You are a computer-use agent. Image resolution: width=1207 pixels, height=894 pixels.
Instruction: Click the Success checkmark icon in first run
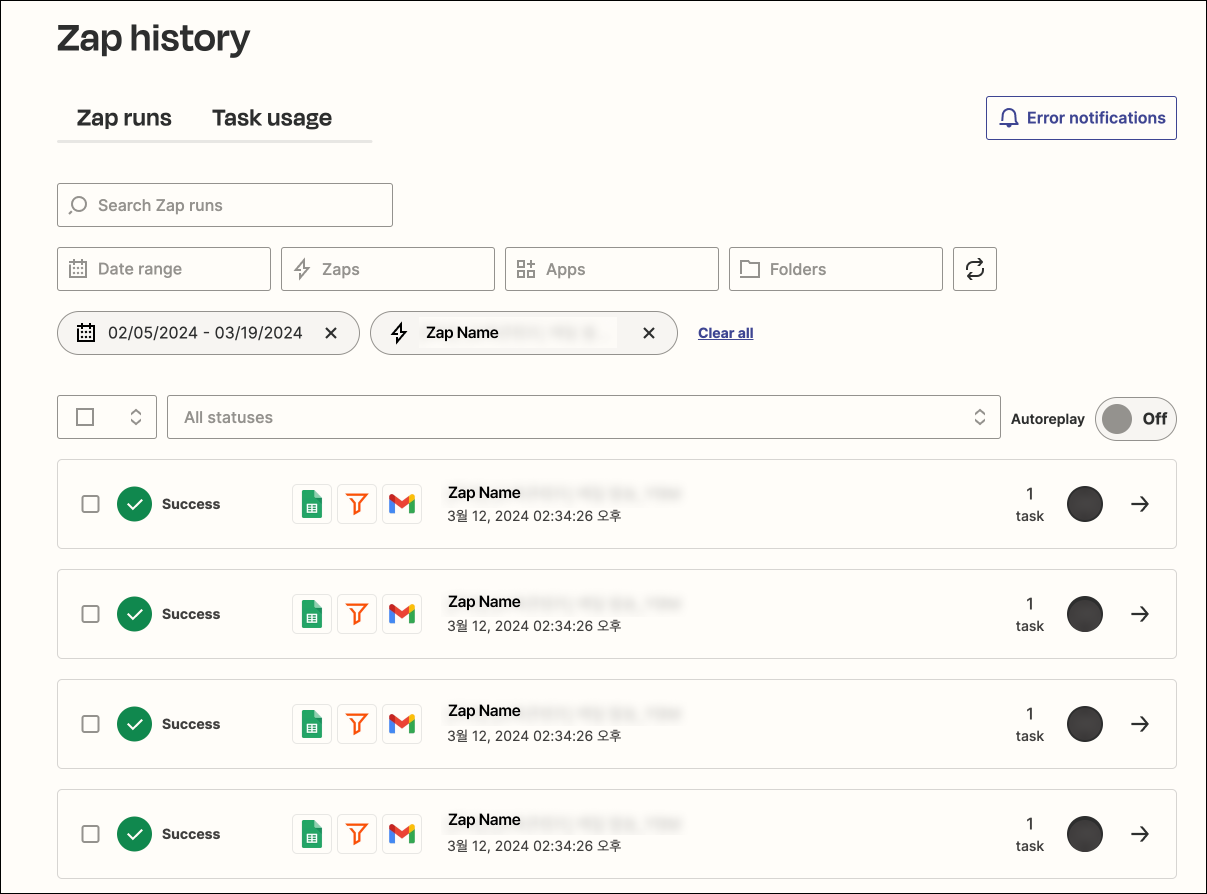click(134, 504)
